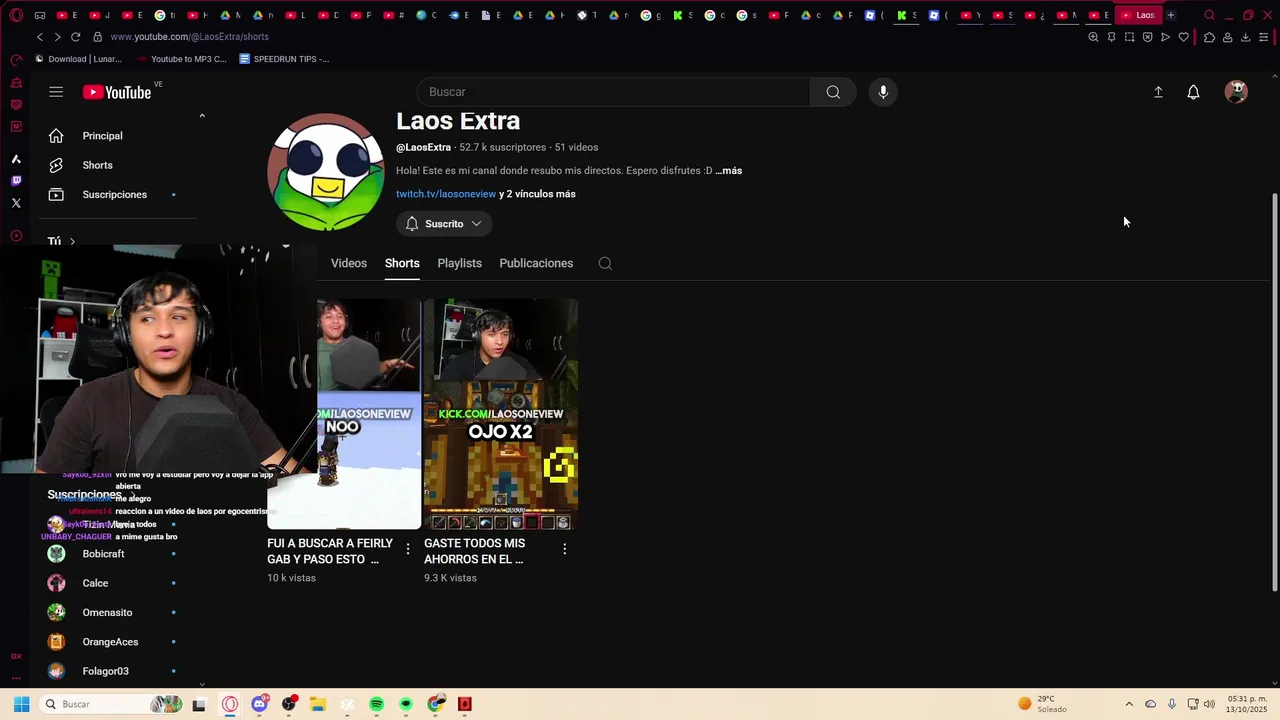Open Opera sidebar X (Twitter) icon

pyautogui.click(x=16, y=203)
